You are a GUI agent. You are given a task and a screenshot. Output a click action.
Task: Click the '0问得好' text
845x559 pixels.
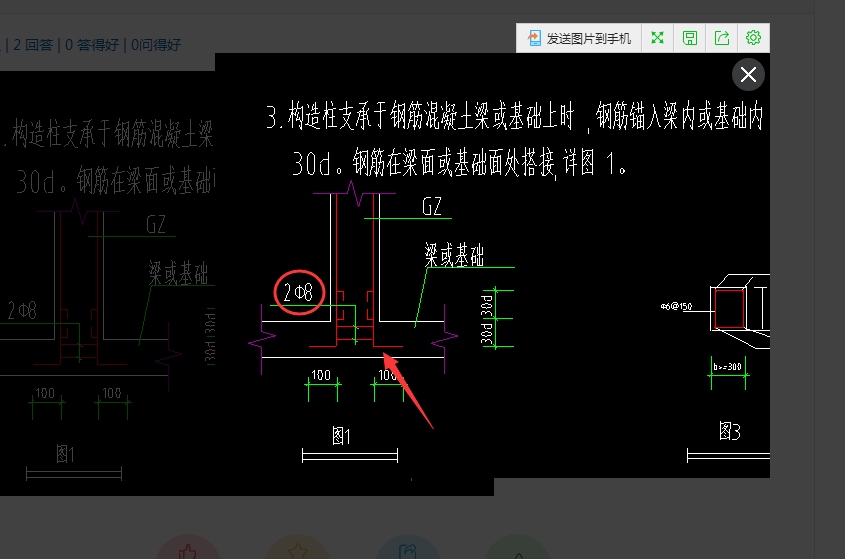156,45
